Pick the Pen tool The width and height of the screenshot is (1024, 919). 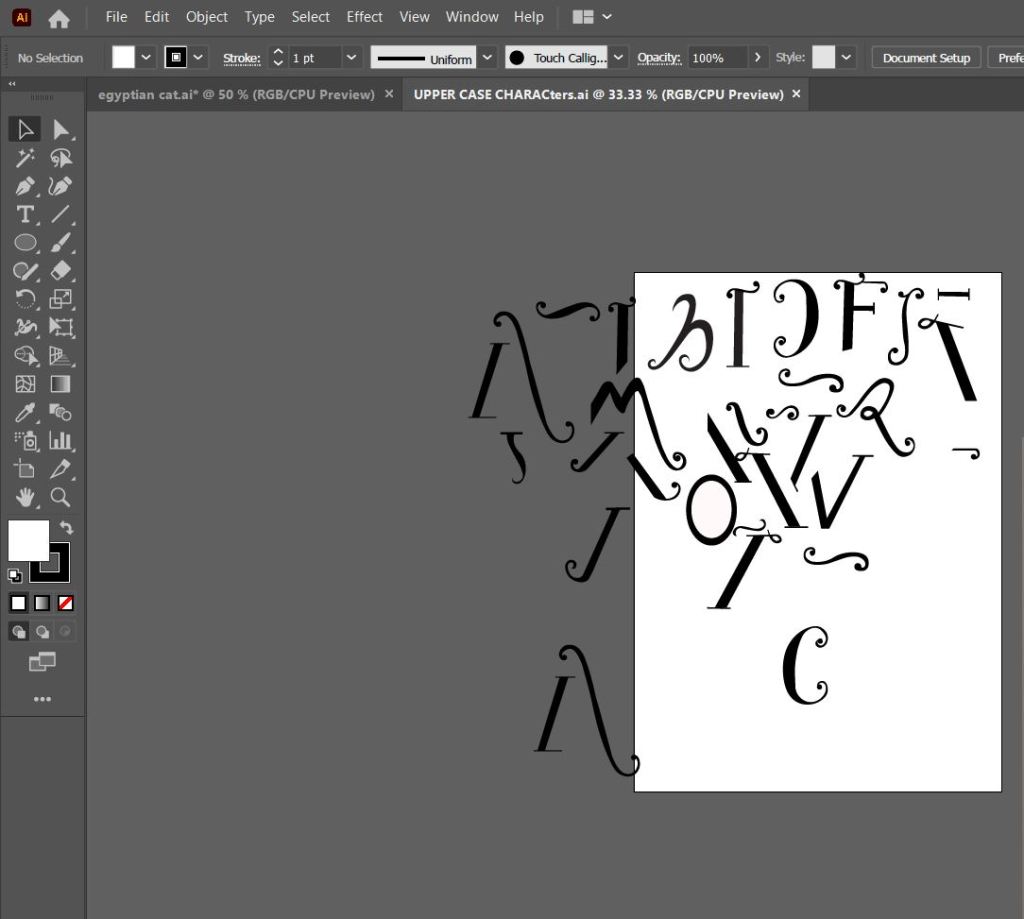25,186
